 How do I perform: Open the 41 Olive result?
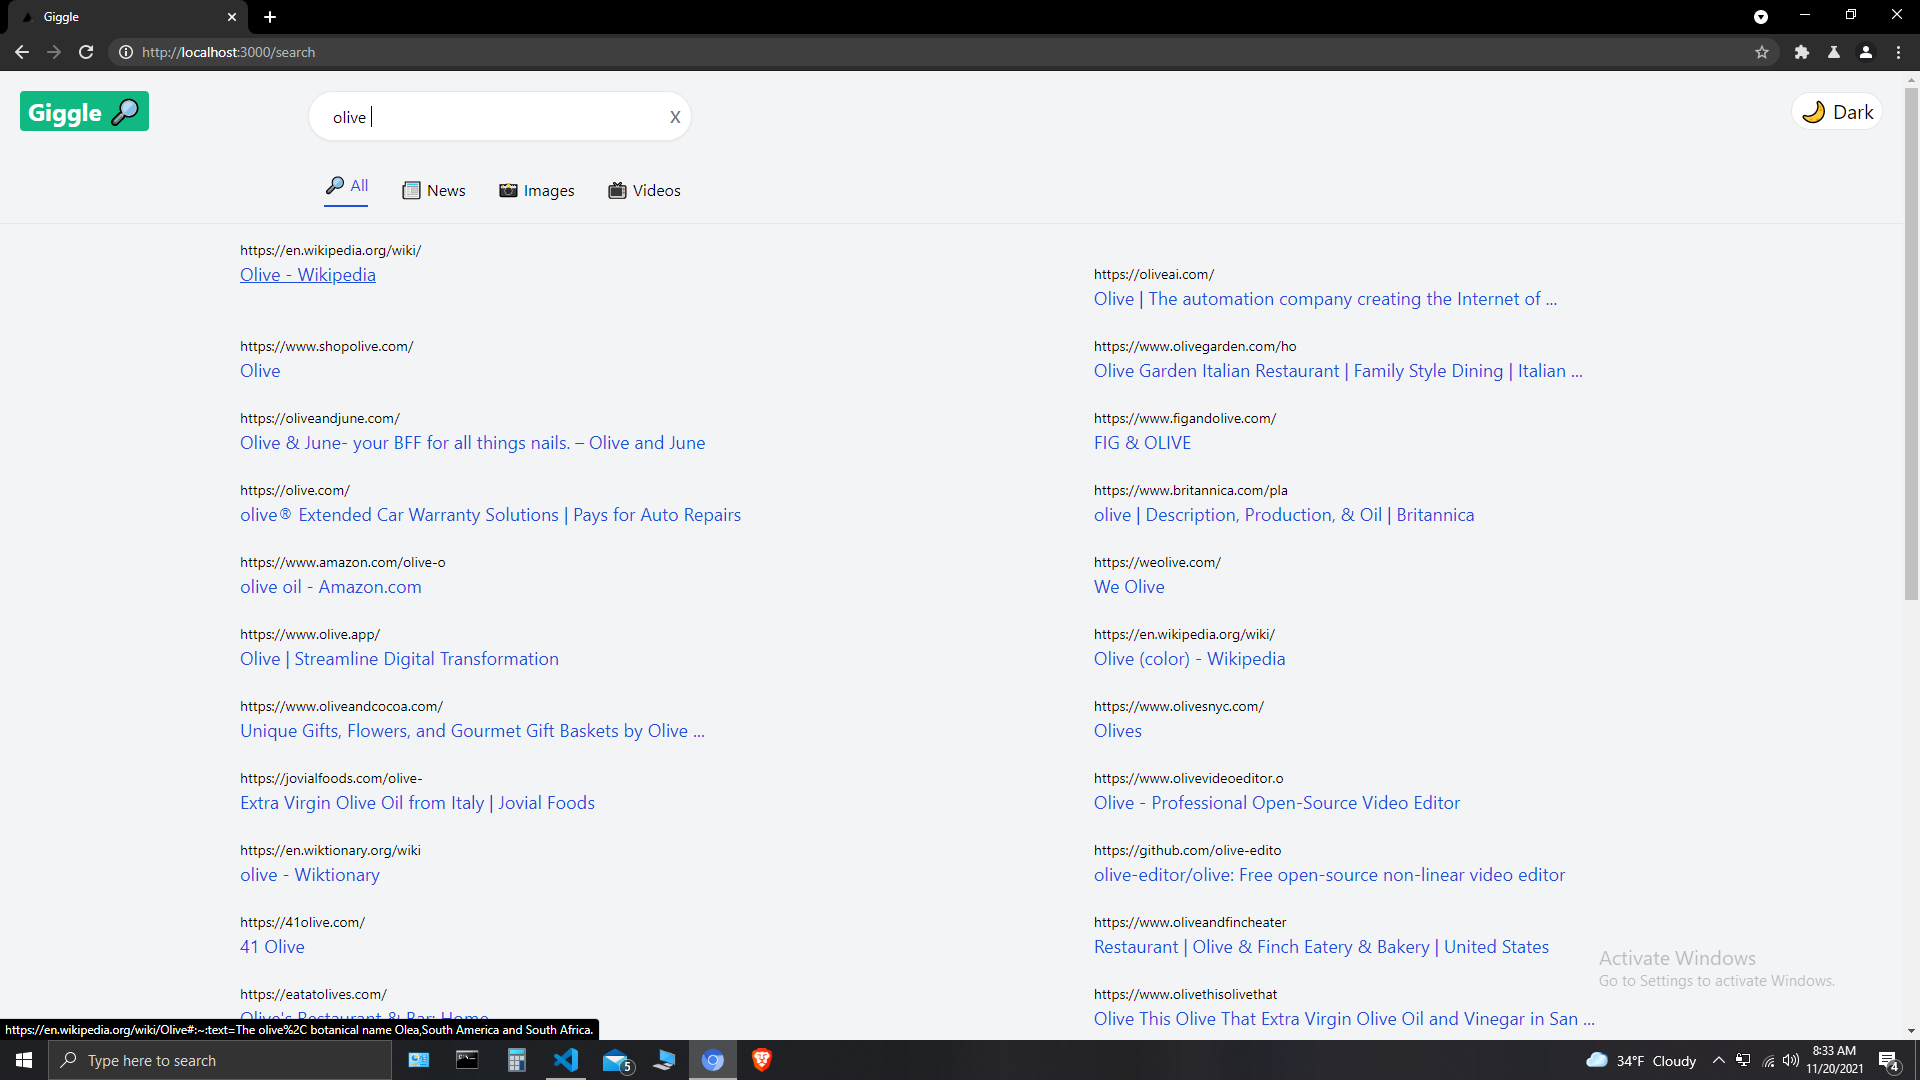click(x=272, y=947)
